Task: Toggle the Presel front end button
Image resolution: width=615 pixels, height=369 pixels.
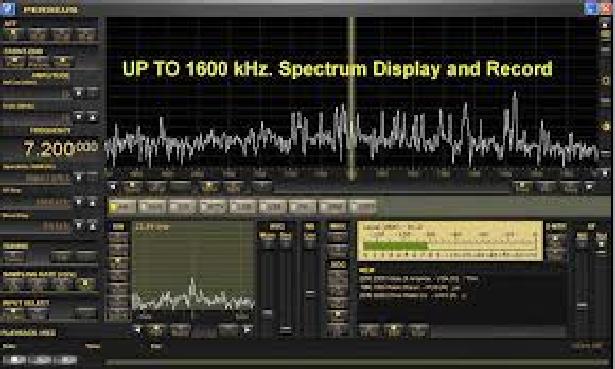Action: click(x=15, y=62)
